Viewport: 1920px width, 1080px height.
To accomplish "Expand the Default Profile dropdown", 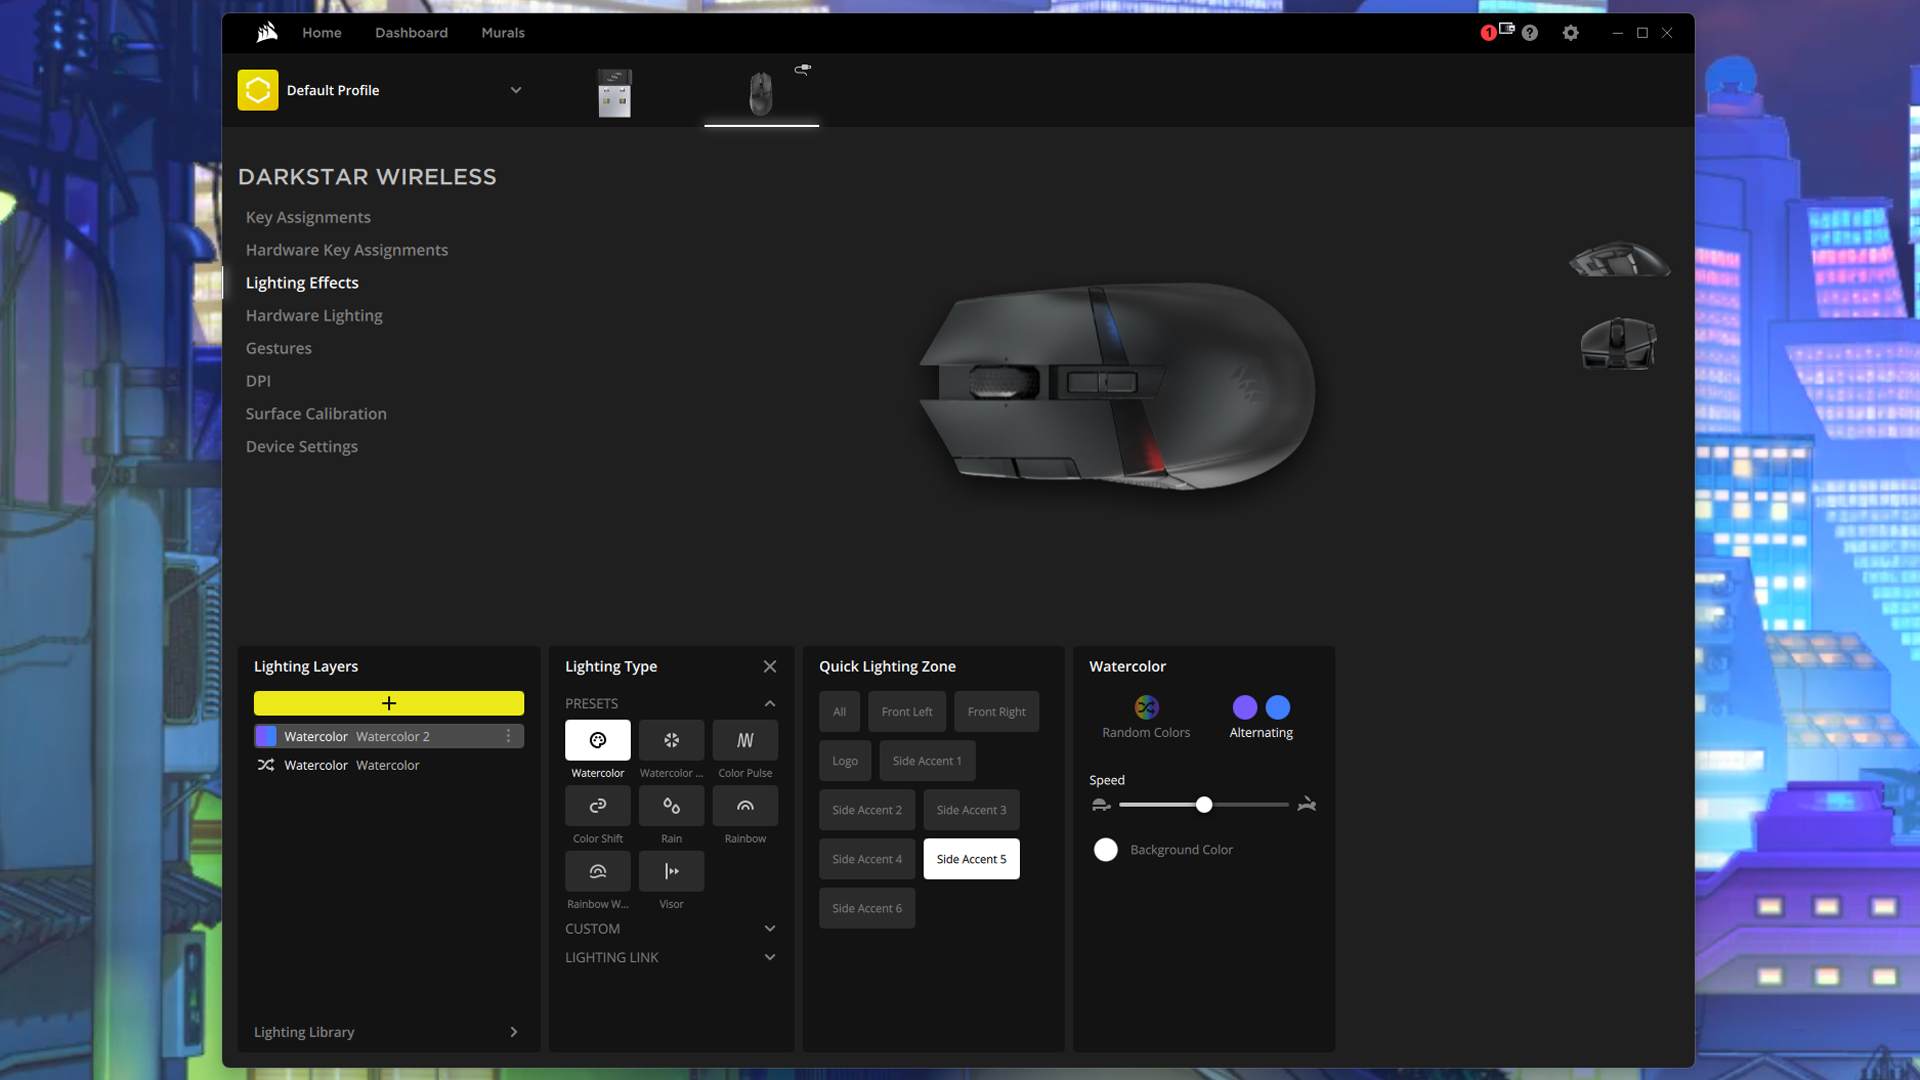I will point(516,90).
